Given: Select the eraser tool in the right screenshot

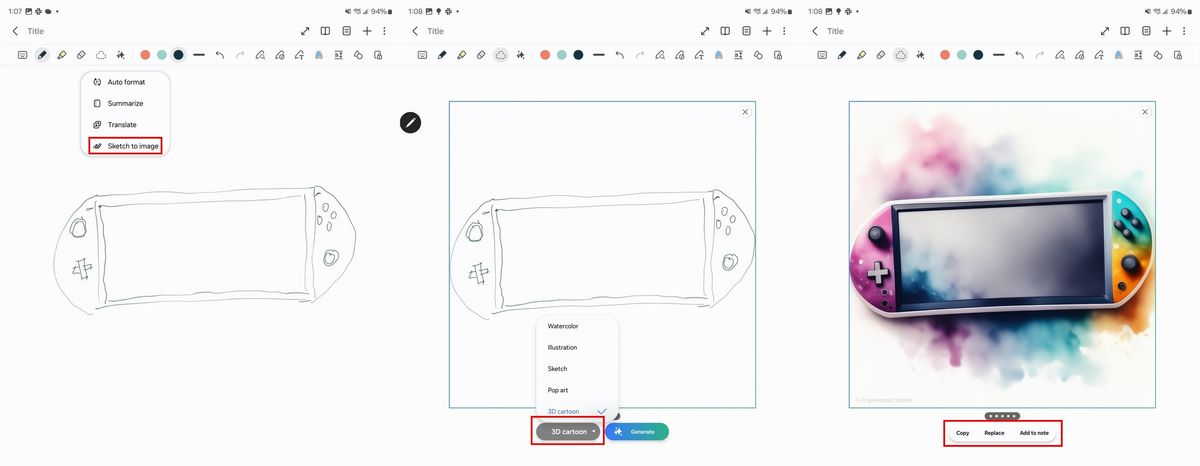Looking at the screenshot, I should click(881, 55).
